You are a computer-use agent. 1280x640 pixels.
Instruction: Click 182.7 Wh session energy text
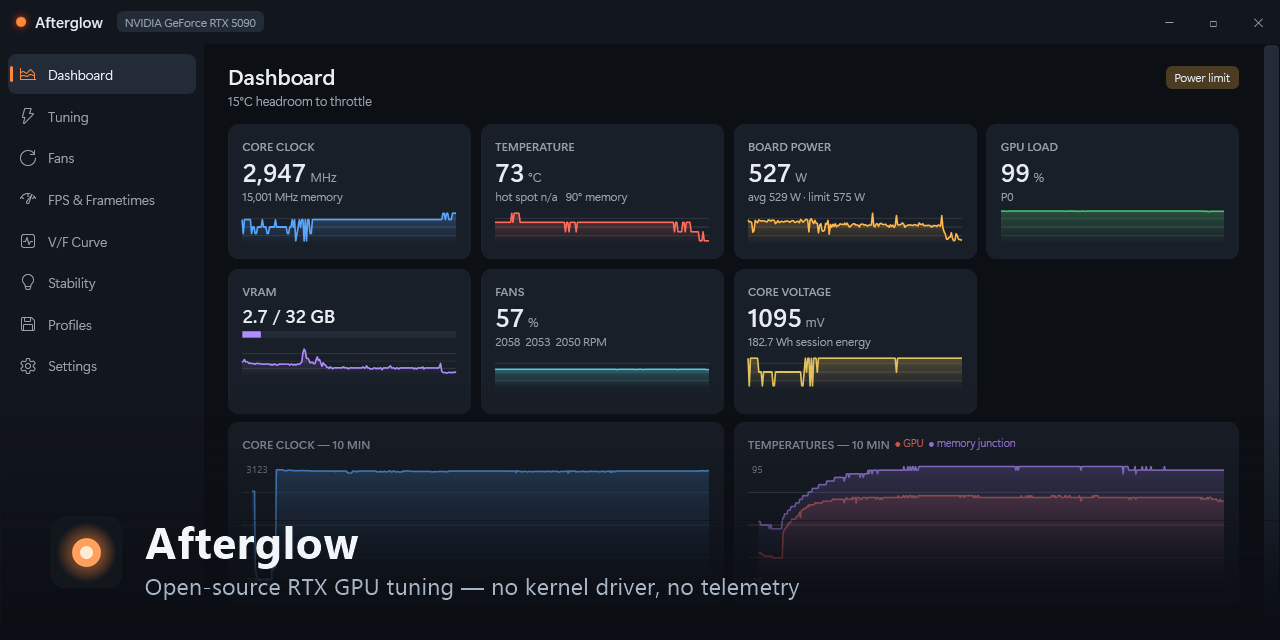(809, 342)
